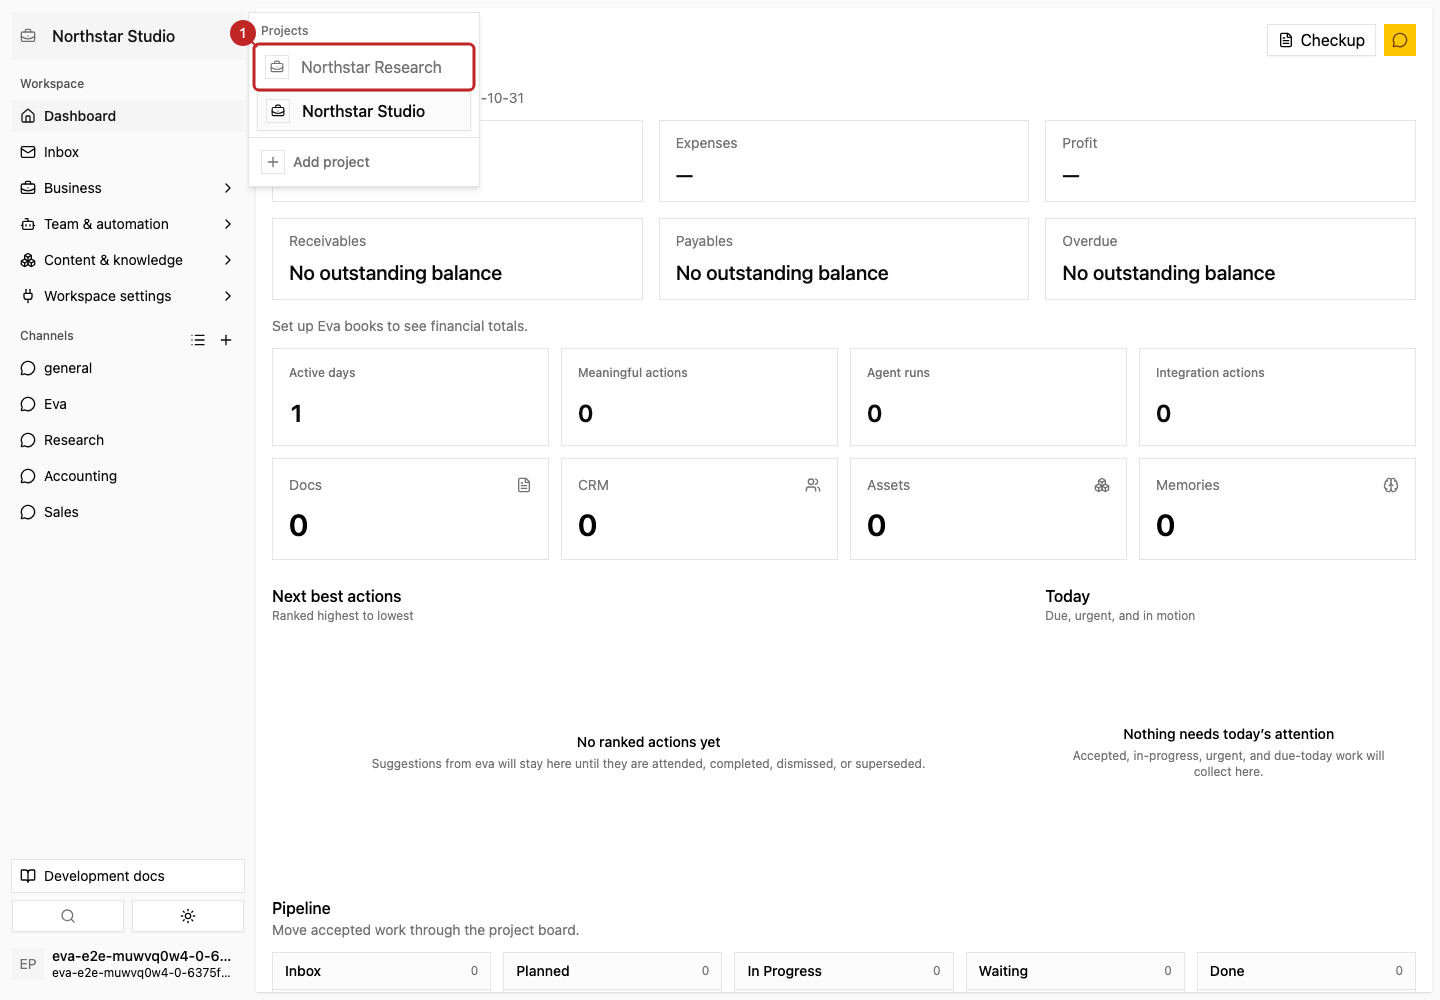
Task: Click the Add project plus icon
Action: point(273,162)
